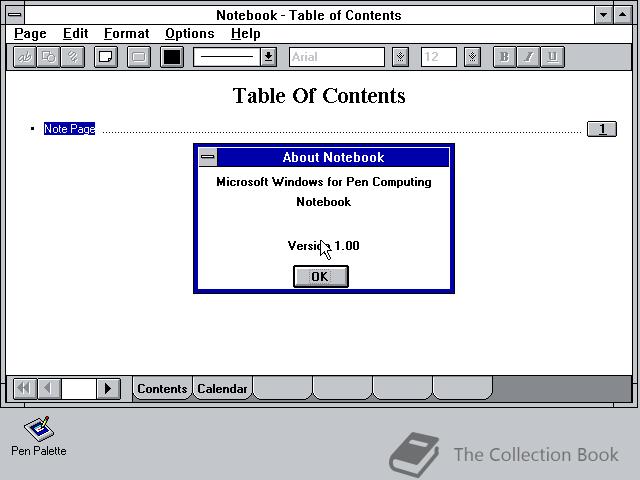Open the Notebook window control menu
The image size is (640, 480).
click(15, 15)
